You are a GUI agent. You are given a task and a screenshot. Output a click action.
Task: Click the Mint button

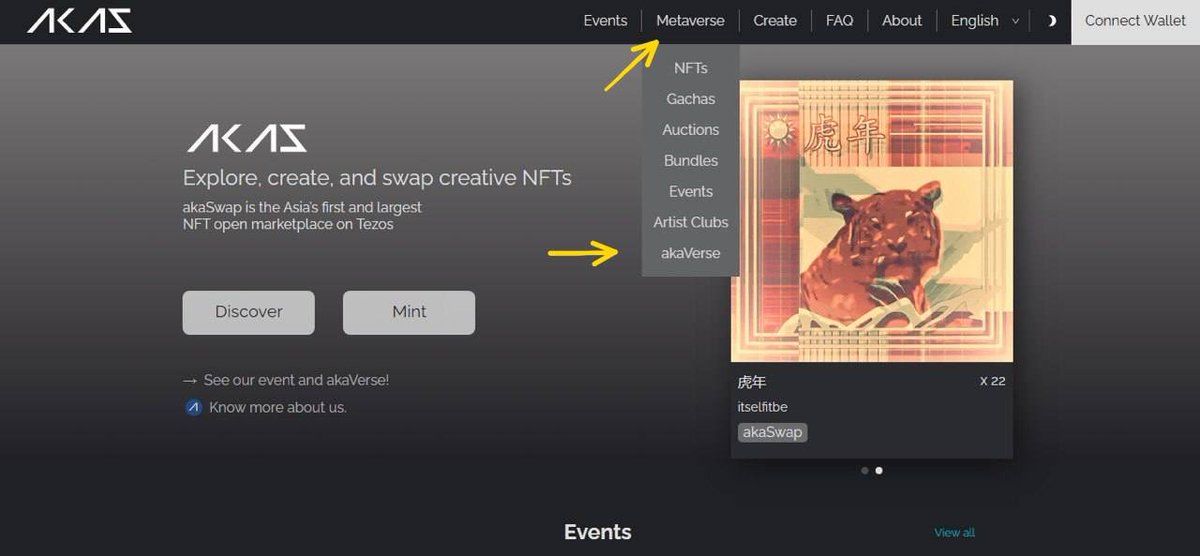tap(409, 312)
